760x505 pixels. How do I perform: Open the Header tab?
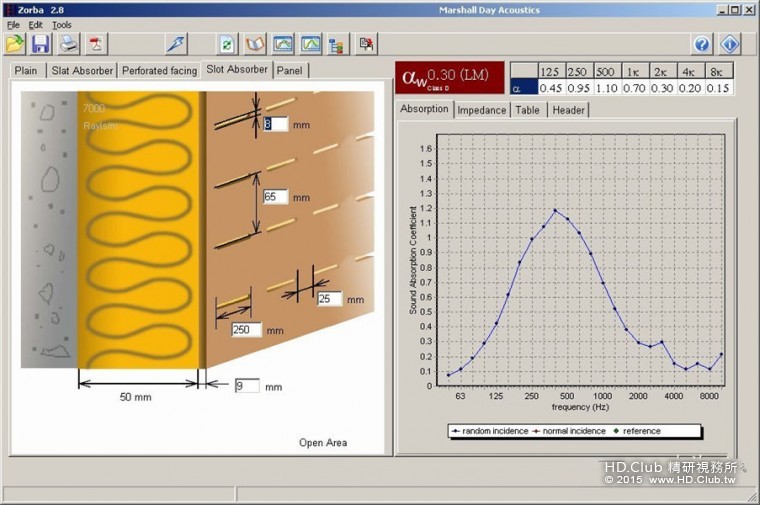click(568, 110)
